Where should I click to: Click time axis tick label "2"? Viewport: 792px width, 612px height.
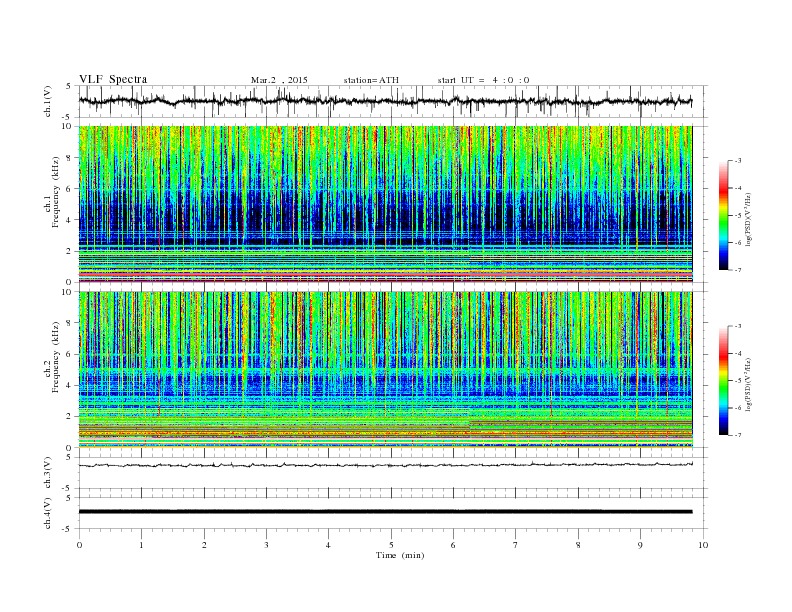click(x=204, y=545)
